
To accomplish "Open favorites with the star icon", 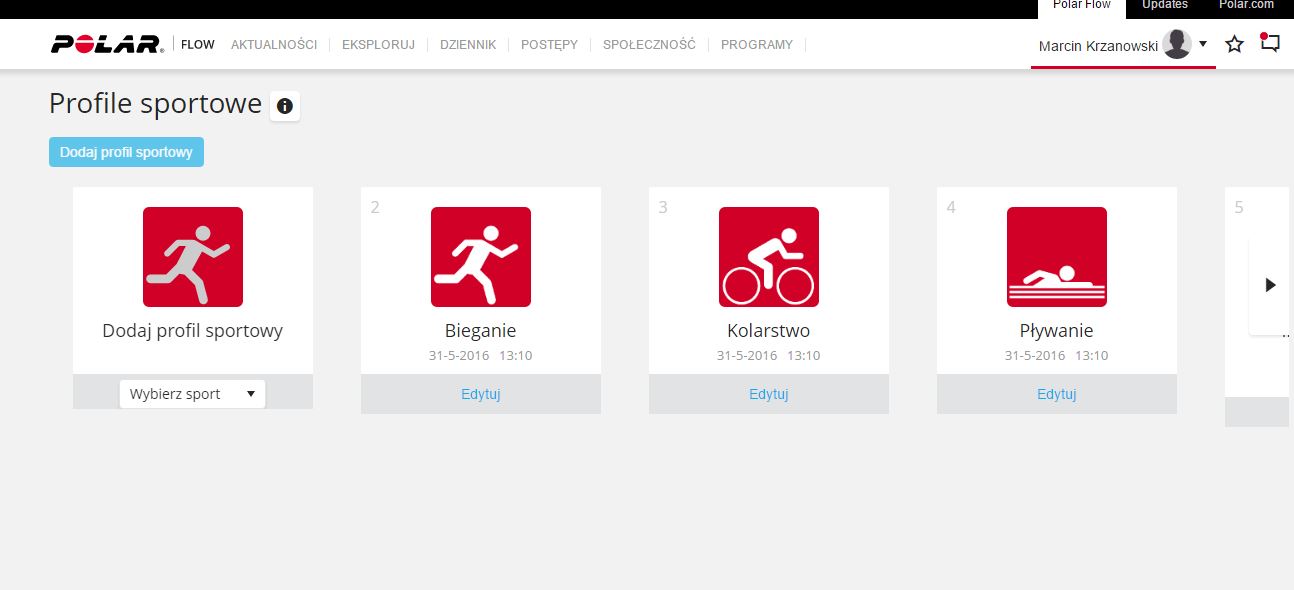I will [1235, 44].
